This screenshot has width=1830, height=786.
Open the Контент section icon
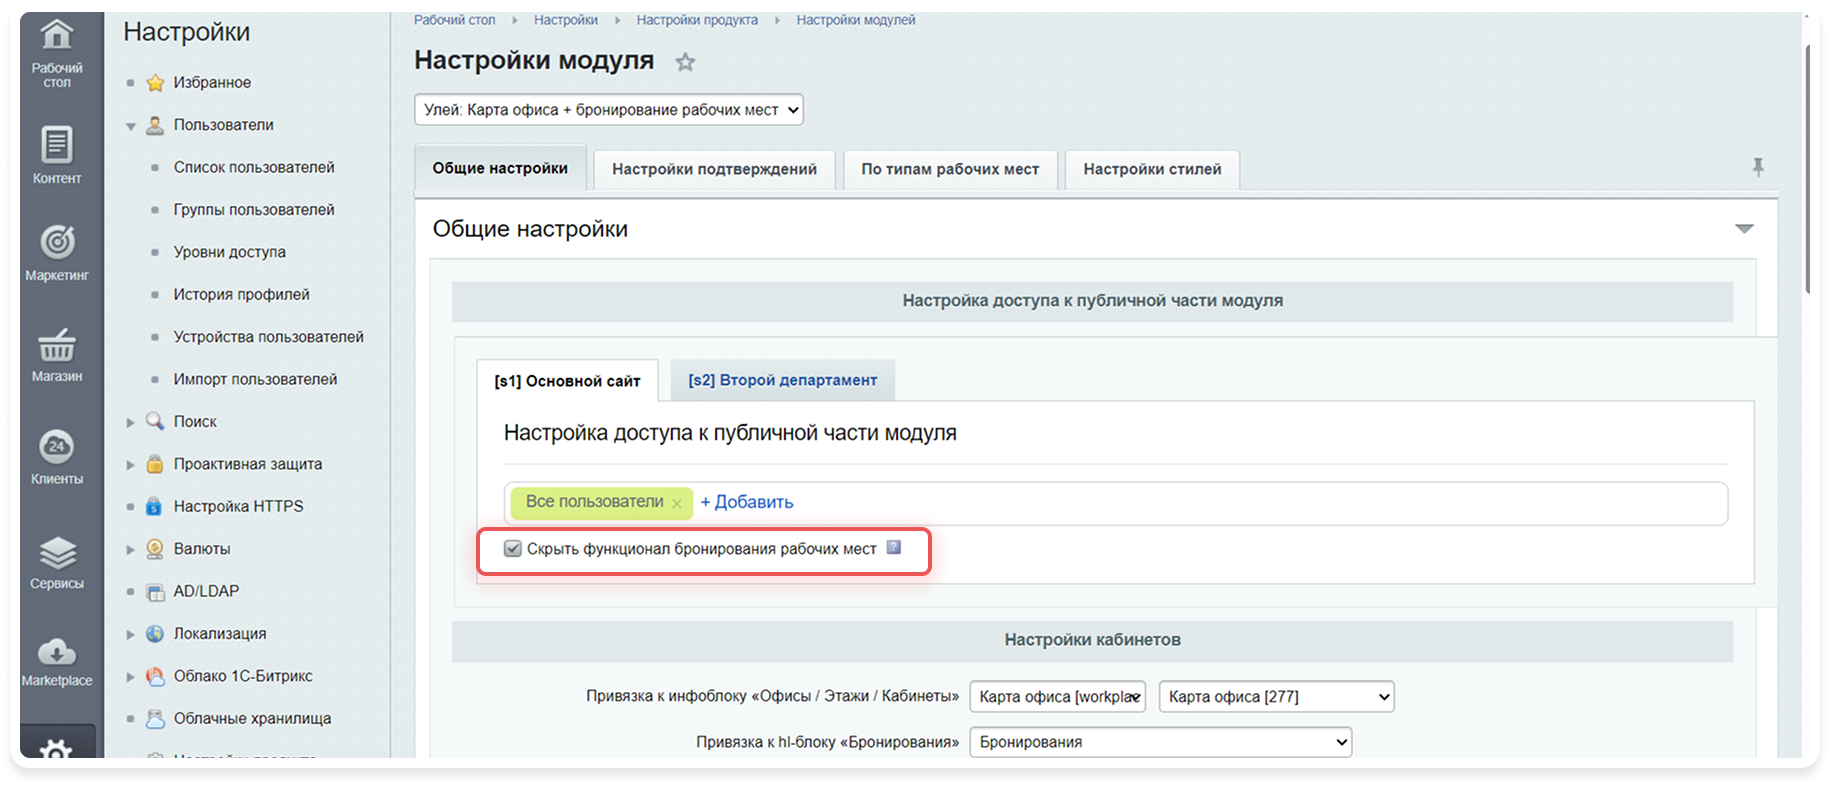coord(57,145)
